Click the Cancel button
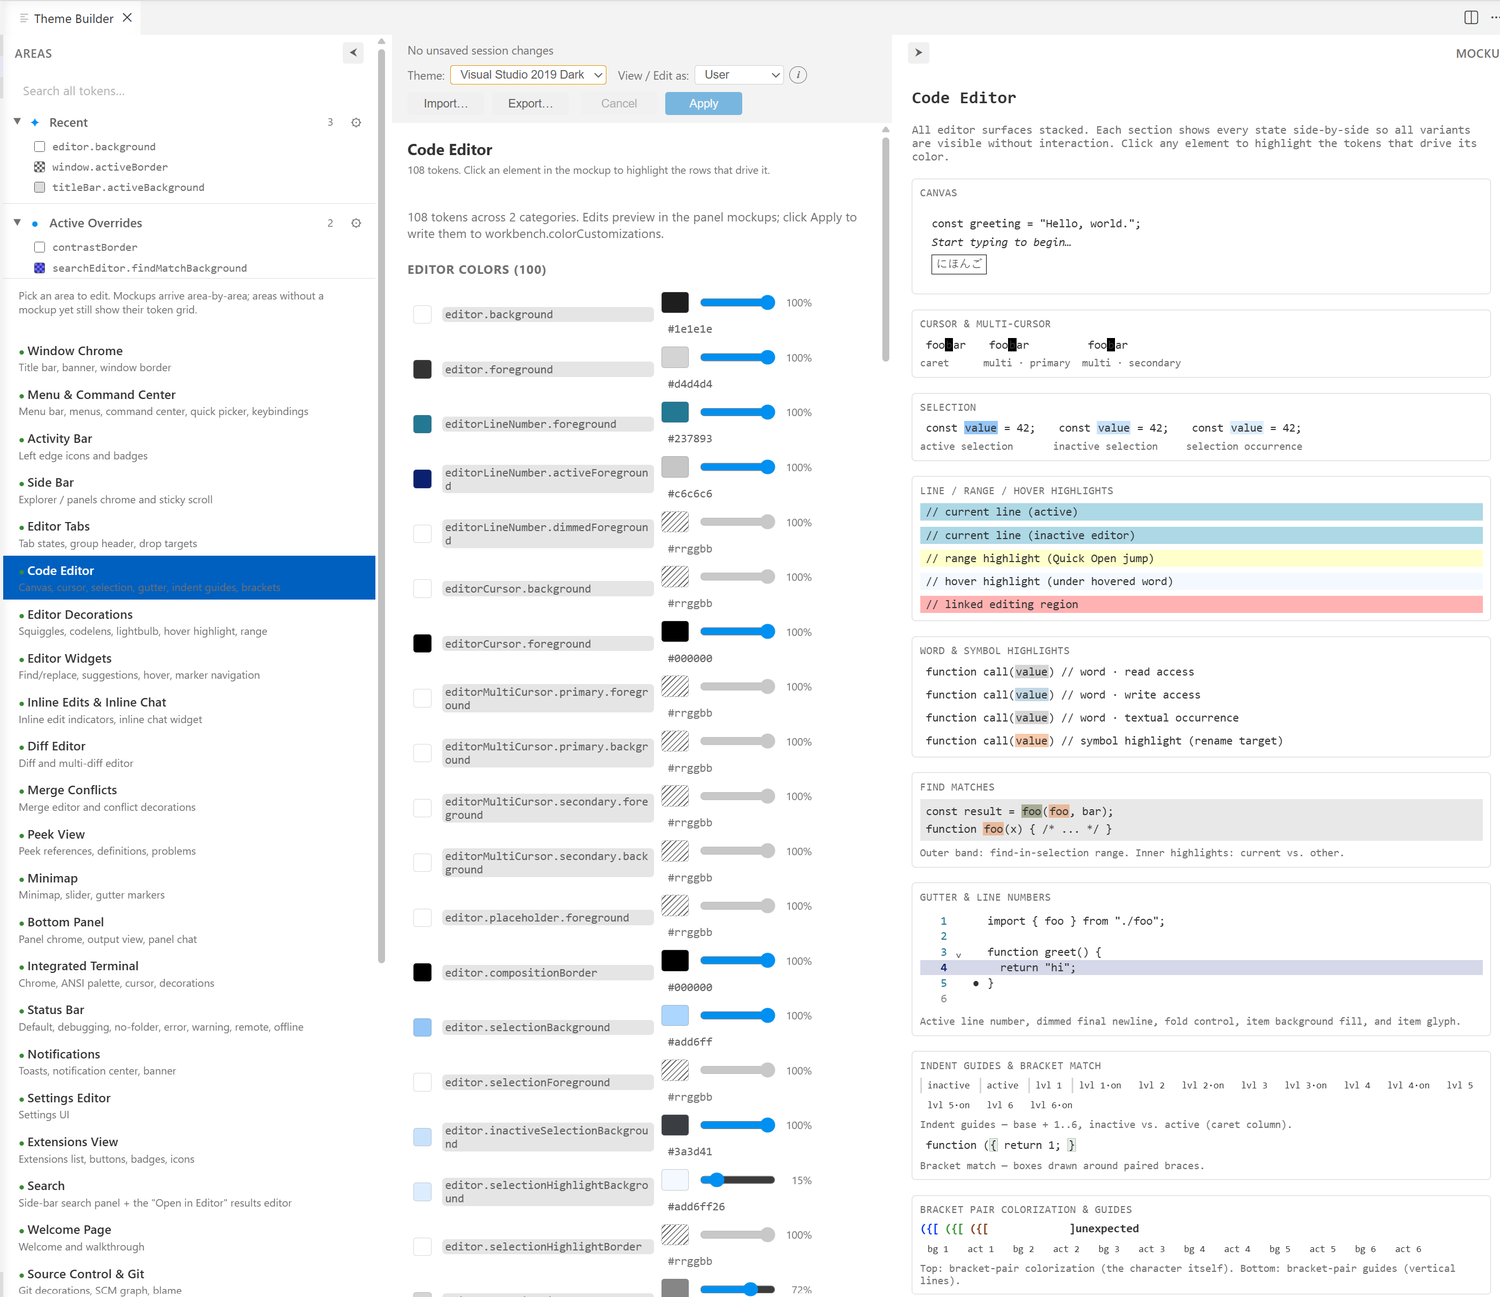Viewport: 1500px width, 1297px height. point(619,103)
